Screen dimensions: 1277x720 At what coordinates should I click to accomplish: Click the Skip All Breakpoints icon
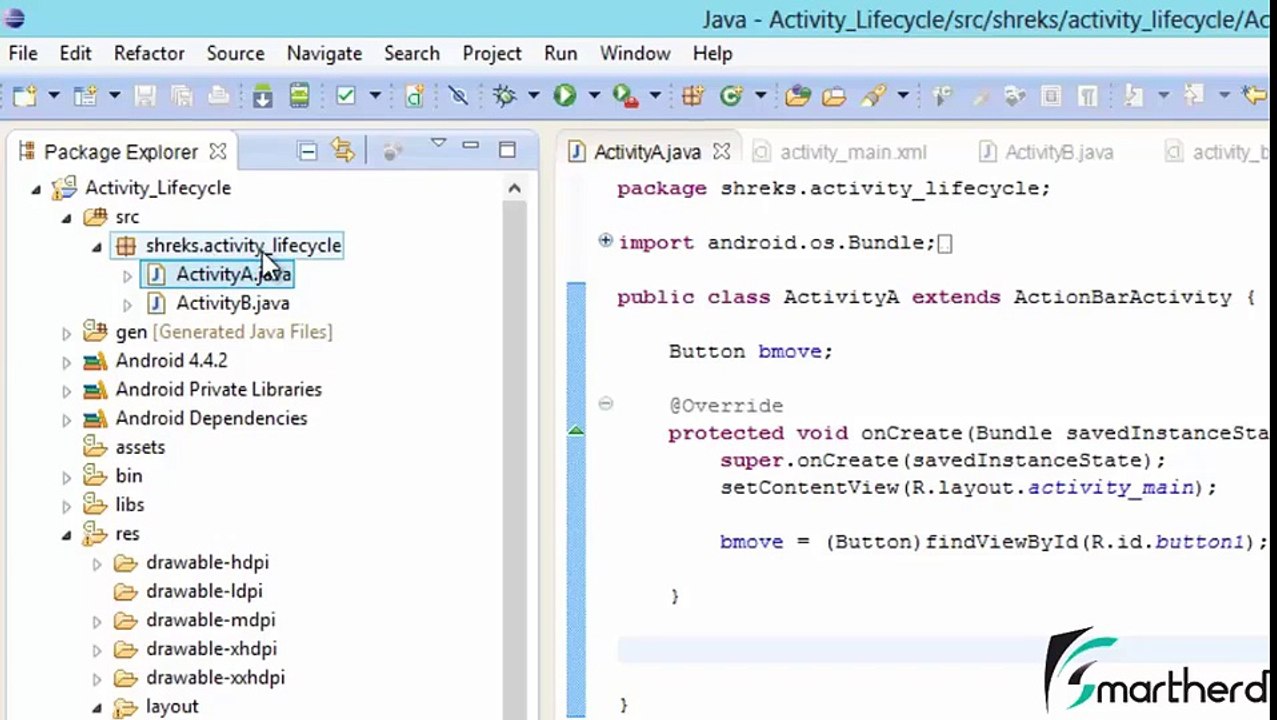(x=458, y=96)
